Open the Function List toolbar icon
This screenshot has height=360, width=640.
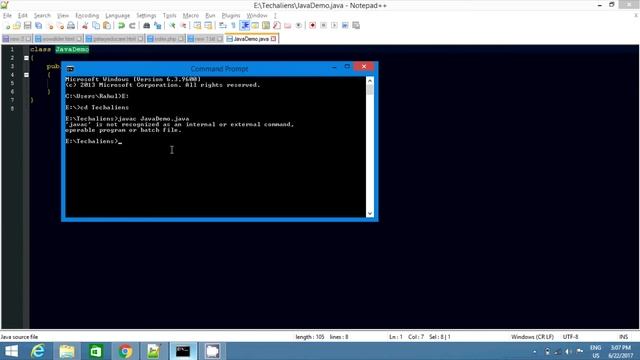[277, 26]
